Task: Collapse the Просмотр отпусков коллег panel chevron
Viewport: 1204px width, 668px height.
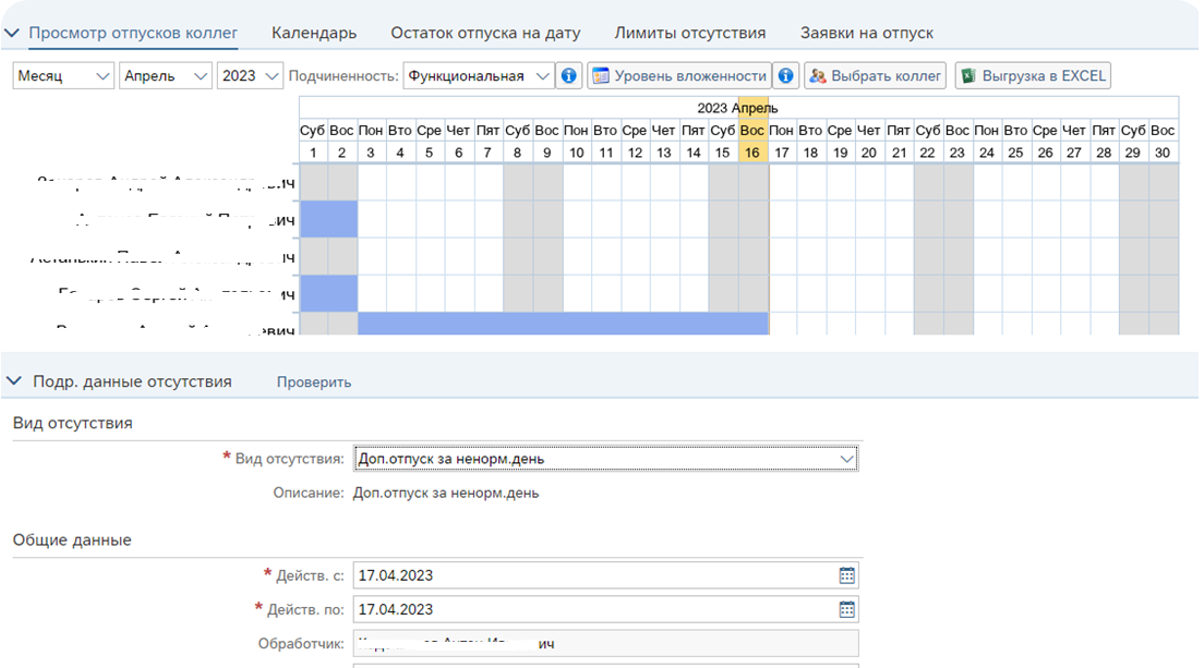Action: (x=12, y=33)
